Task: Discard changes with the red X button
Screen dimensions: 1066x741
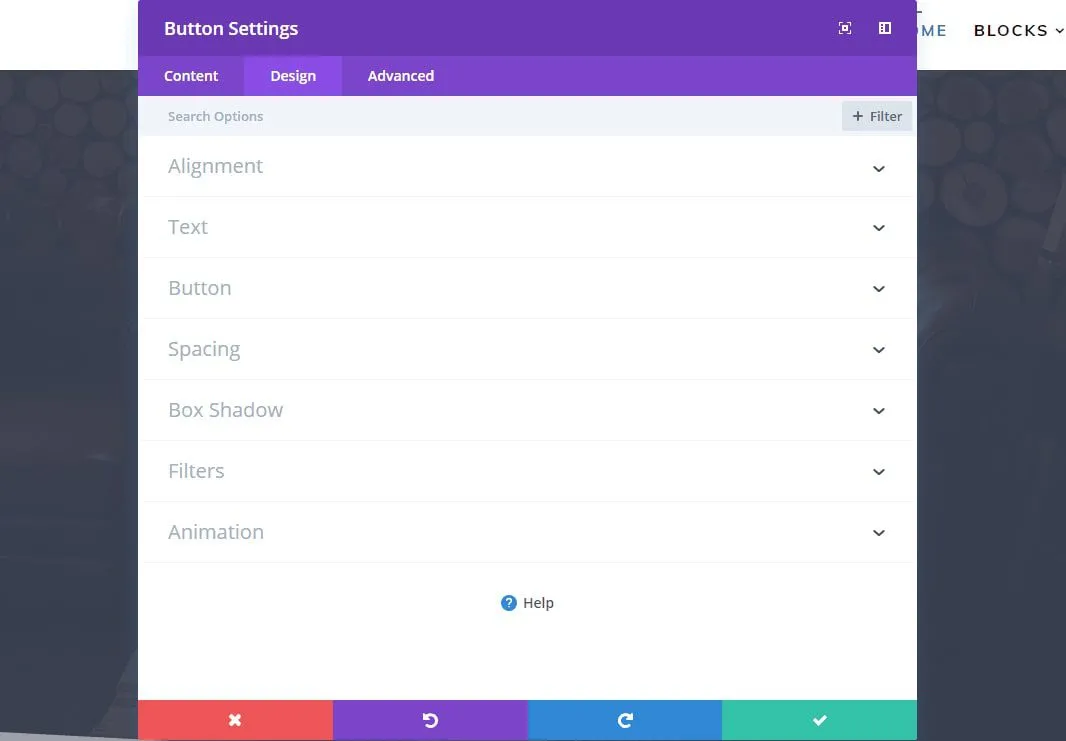Action: 235,720
